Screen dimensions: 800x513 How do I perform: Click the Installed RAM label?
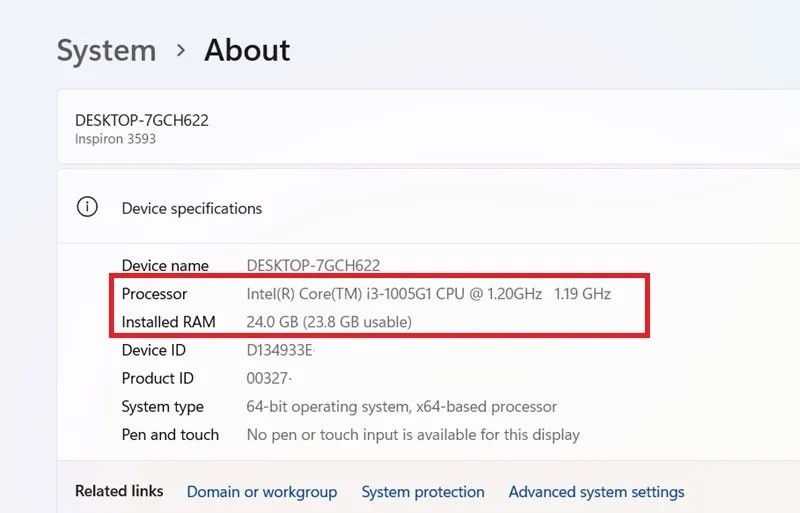(168, 321)
